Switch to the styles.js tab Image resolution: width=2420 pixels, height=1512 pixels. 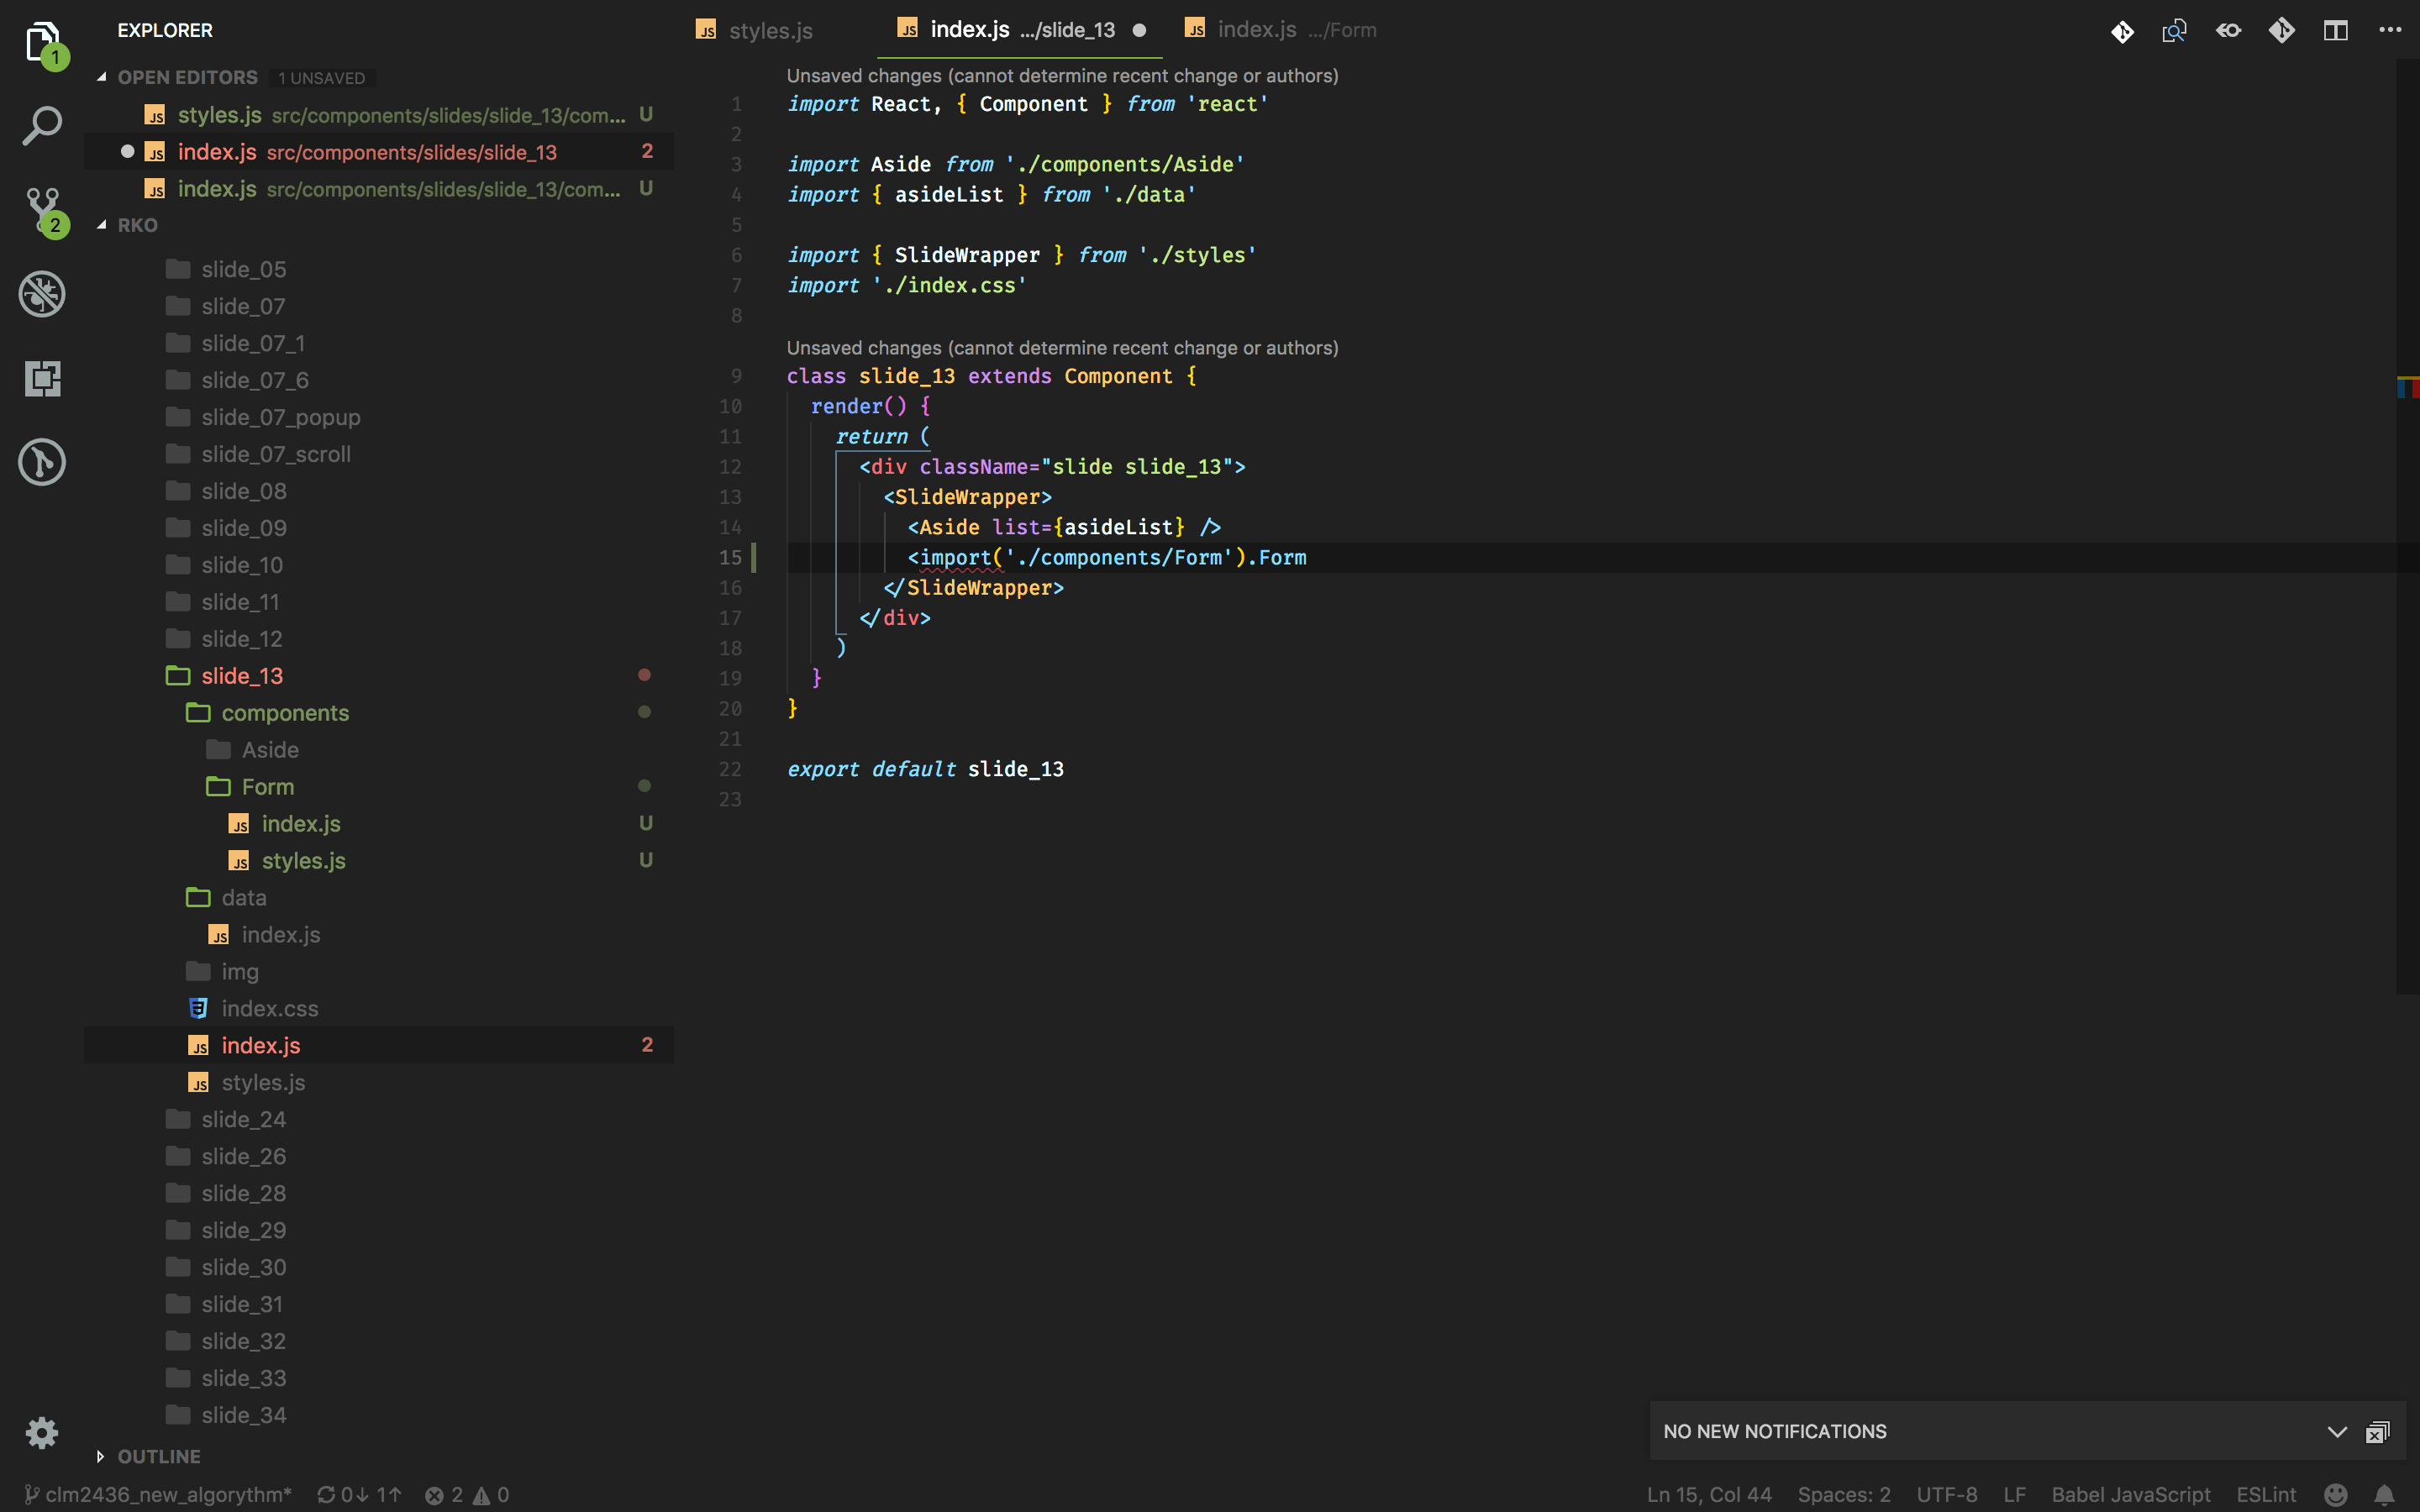coord(770,30)
